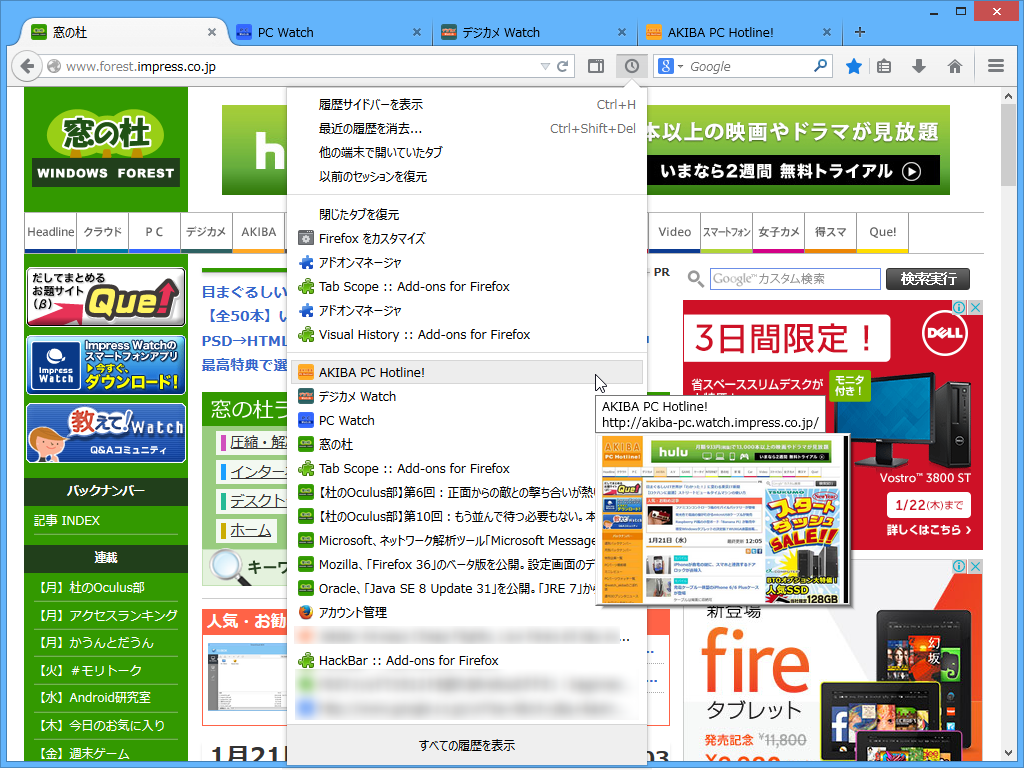Click the tab groups icon beside the address bar

(x=595, y=66)
